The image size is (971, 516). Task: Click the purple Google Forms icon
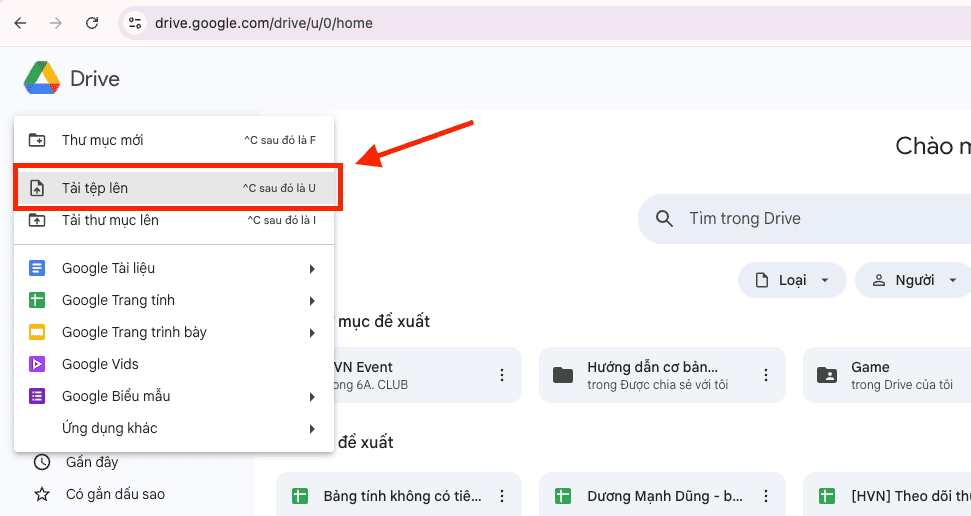pos(37,396)
